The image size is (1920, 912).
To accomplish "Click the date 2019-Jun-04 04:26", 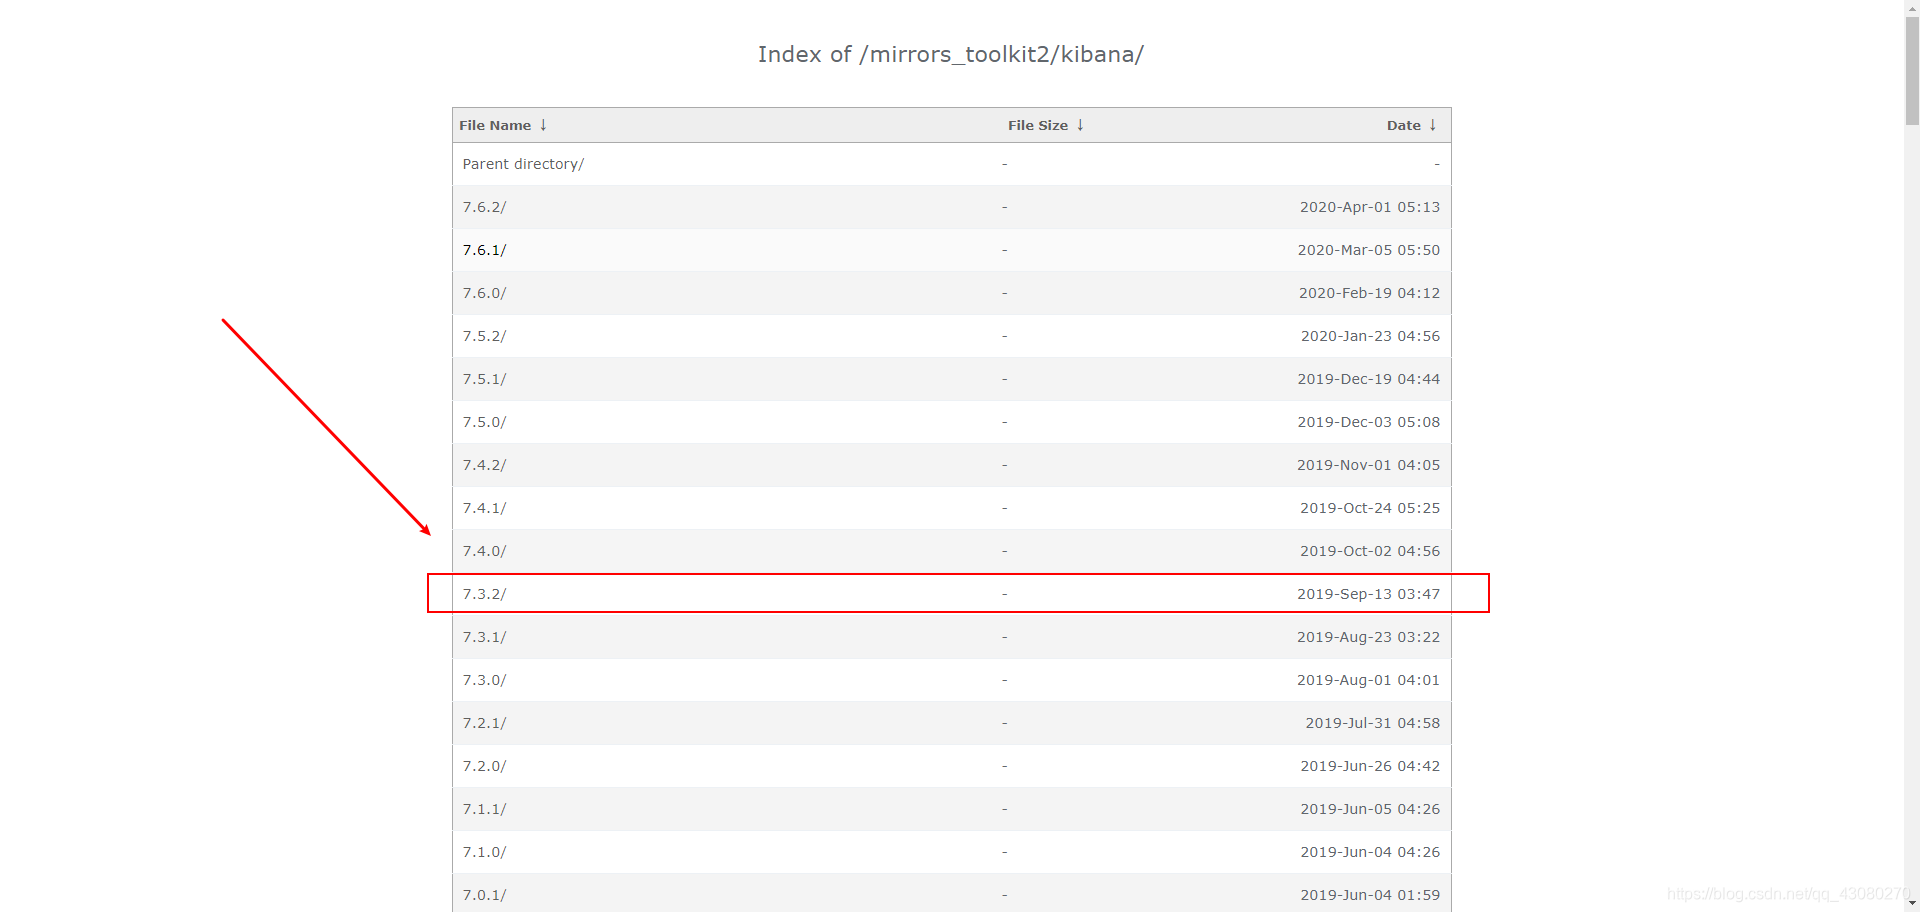I will (x=1370, y=852).
